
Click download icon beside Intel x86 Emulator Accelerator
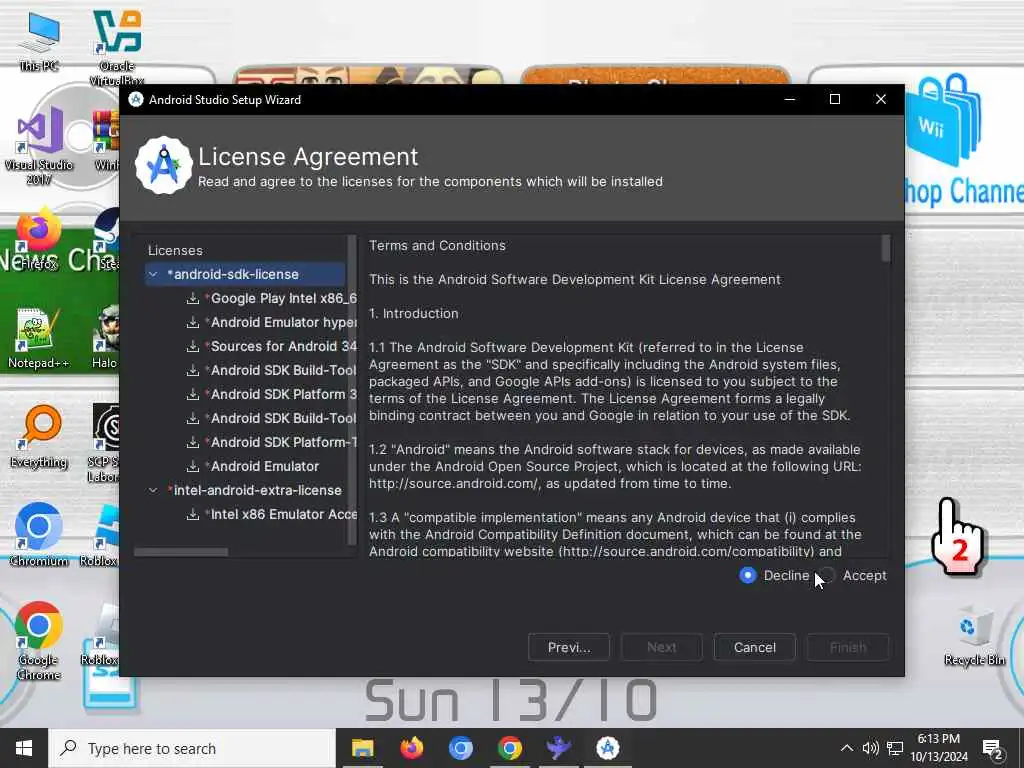pyautogui.click(x=193, y=515)
